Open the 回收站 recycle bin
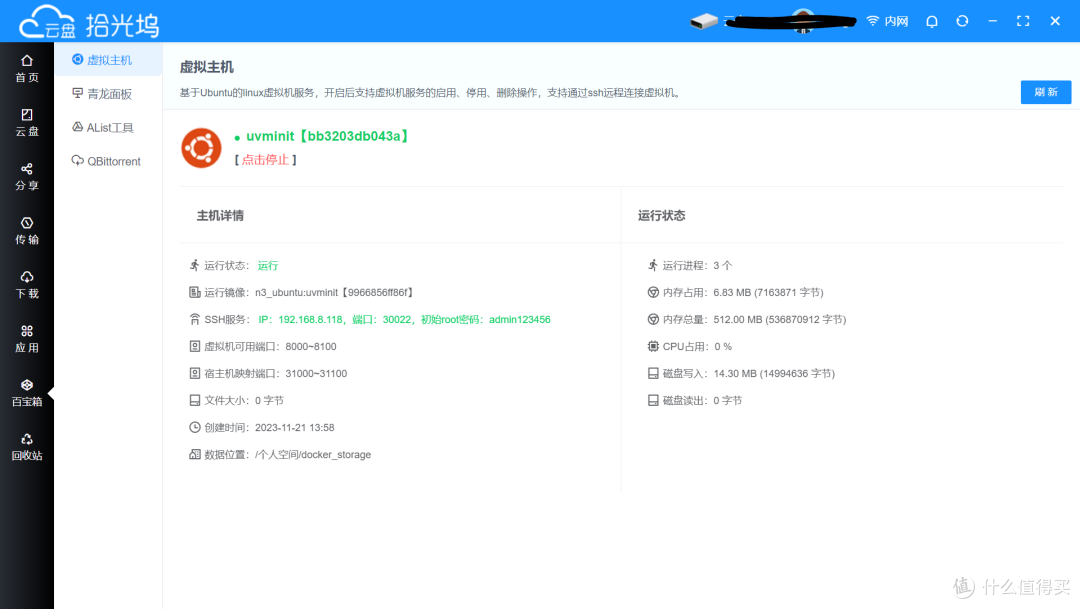 [x=27, y=446]
